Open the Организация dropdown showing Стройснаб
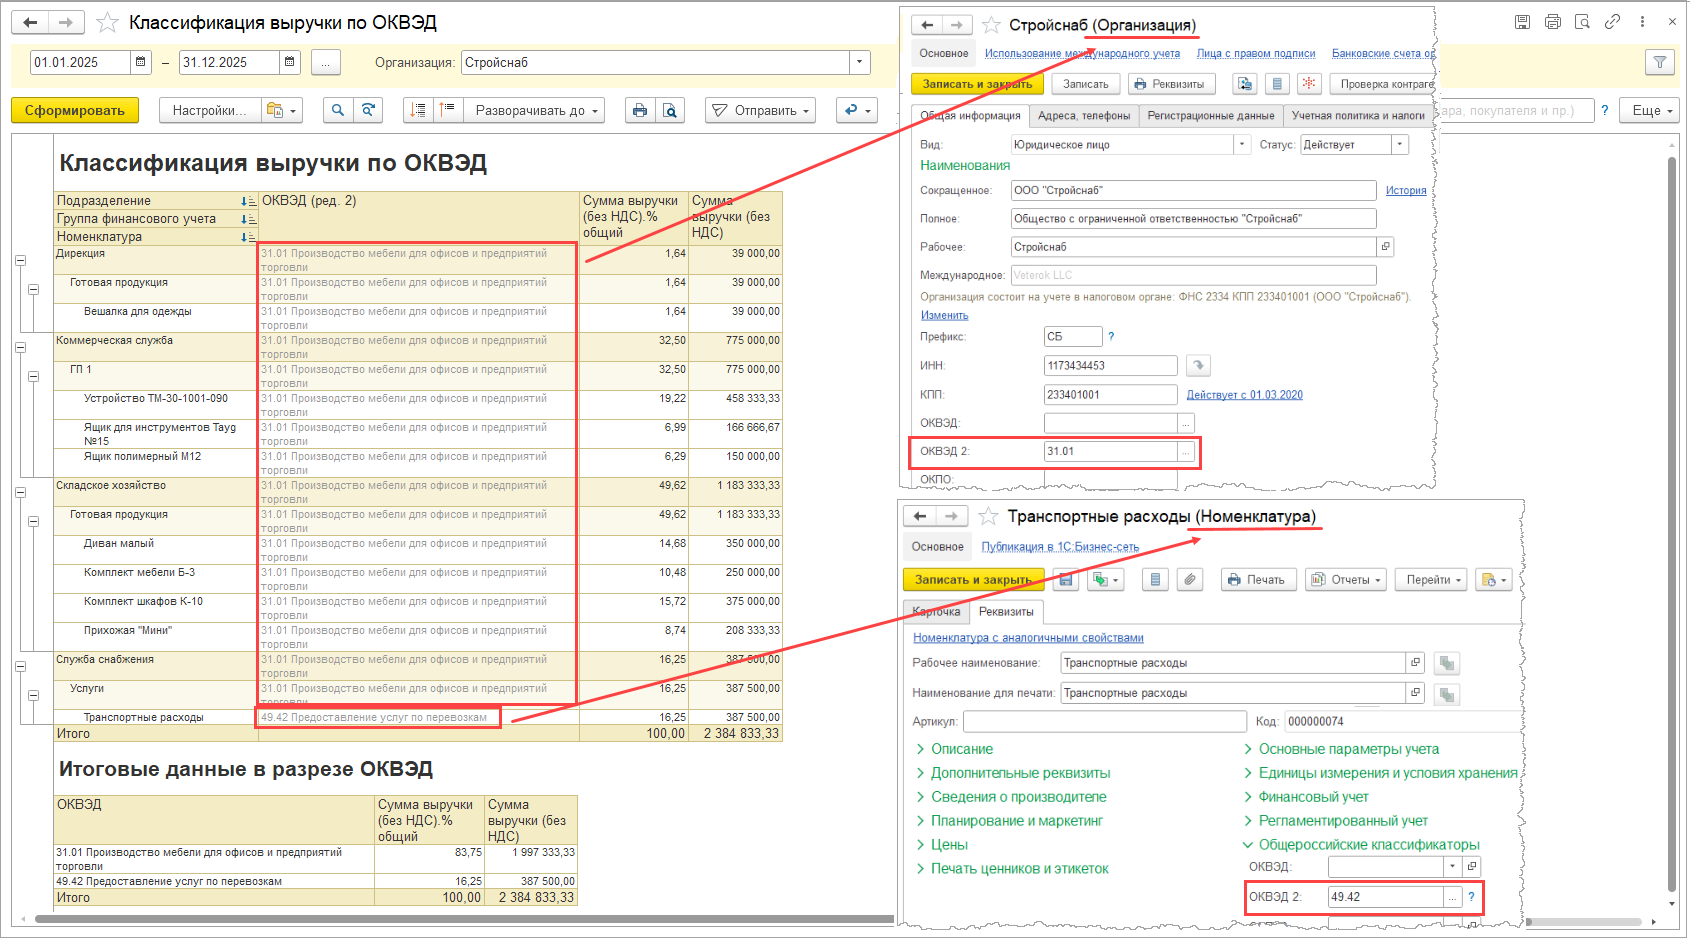1690x941 pixels. [859, 62]
